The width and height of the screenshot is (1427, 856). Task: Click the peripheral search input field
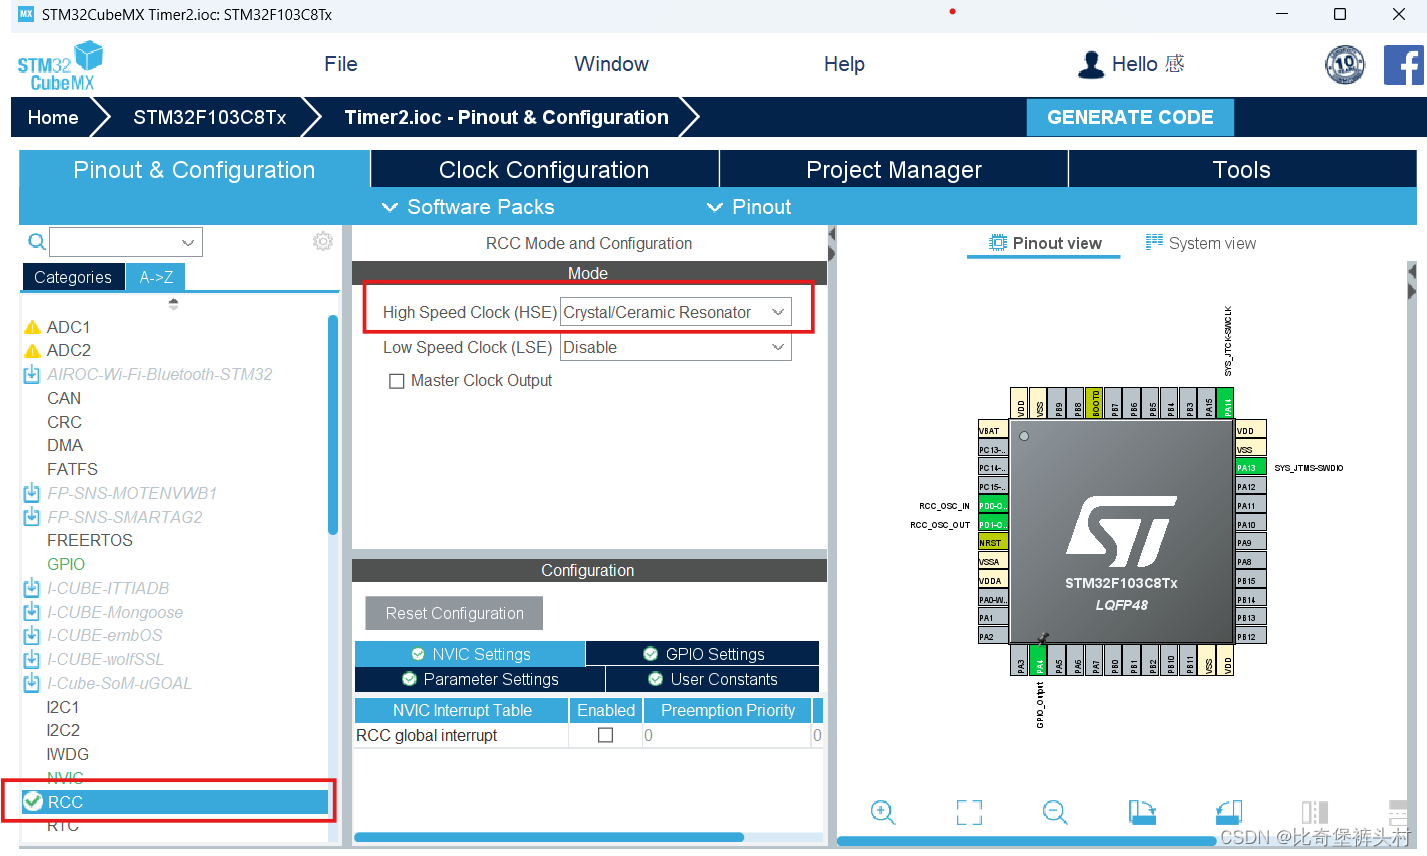pos(113,242)
